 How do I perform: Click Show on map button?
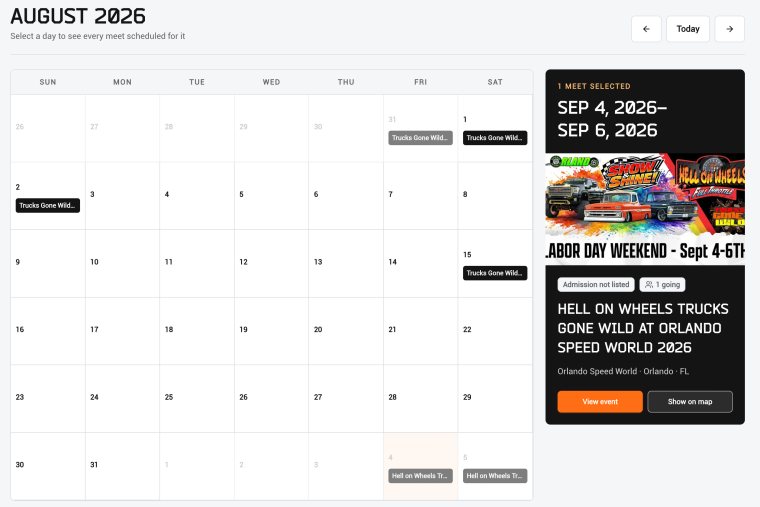(690, 402)
